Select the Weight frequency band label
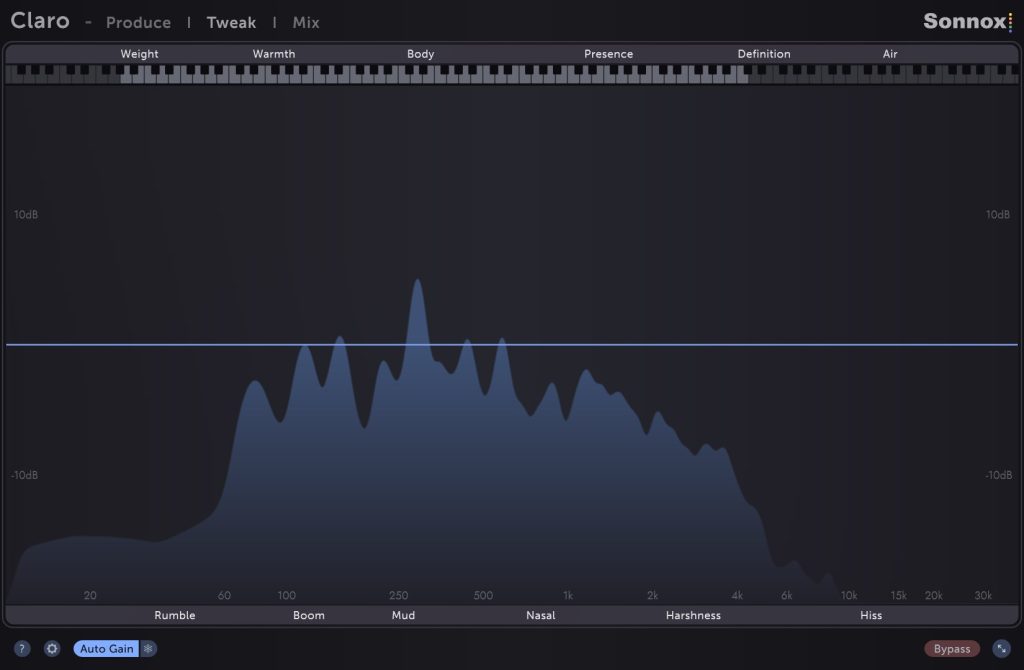Image resolution: width=1024 pixels, height=670 pixels. [x=139, y=54]
